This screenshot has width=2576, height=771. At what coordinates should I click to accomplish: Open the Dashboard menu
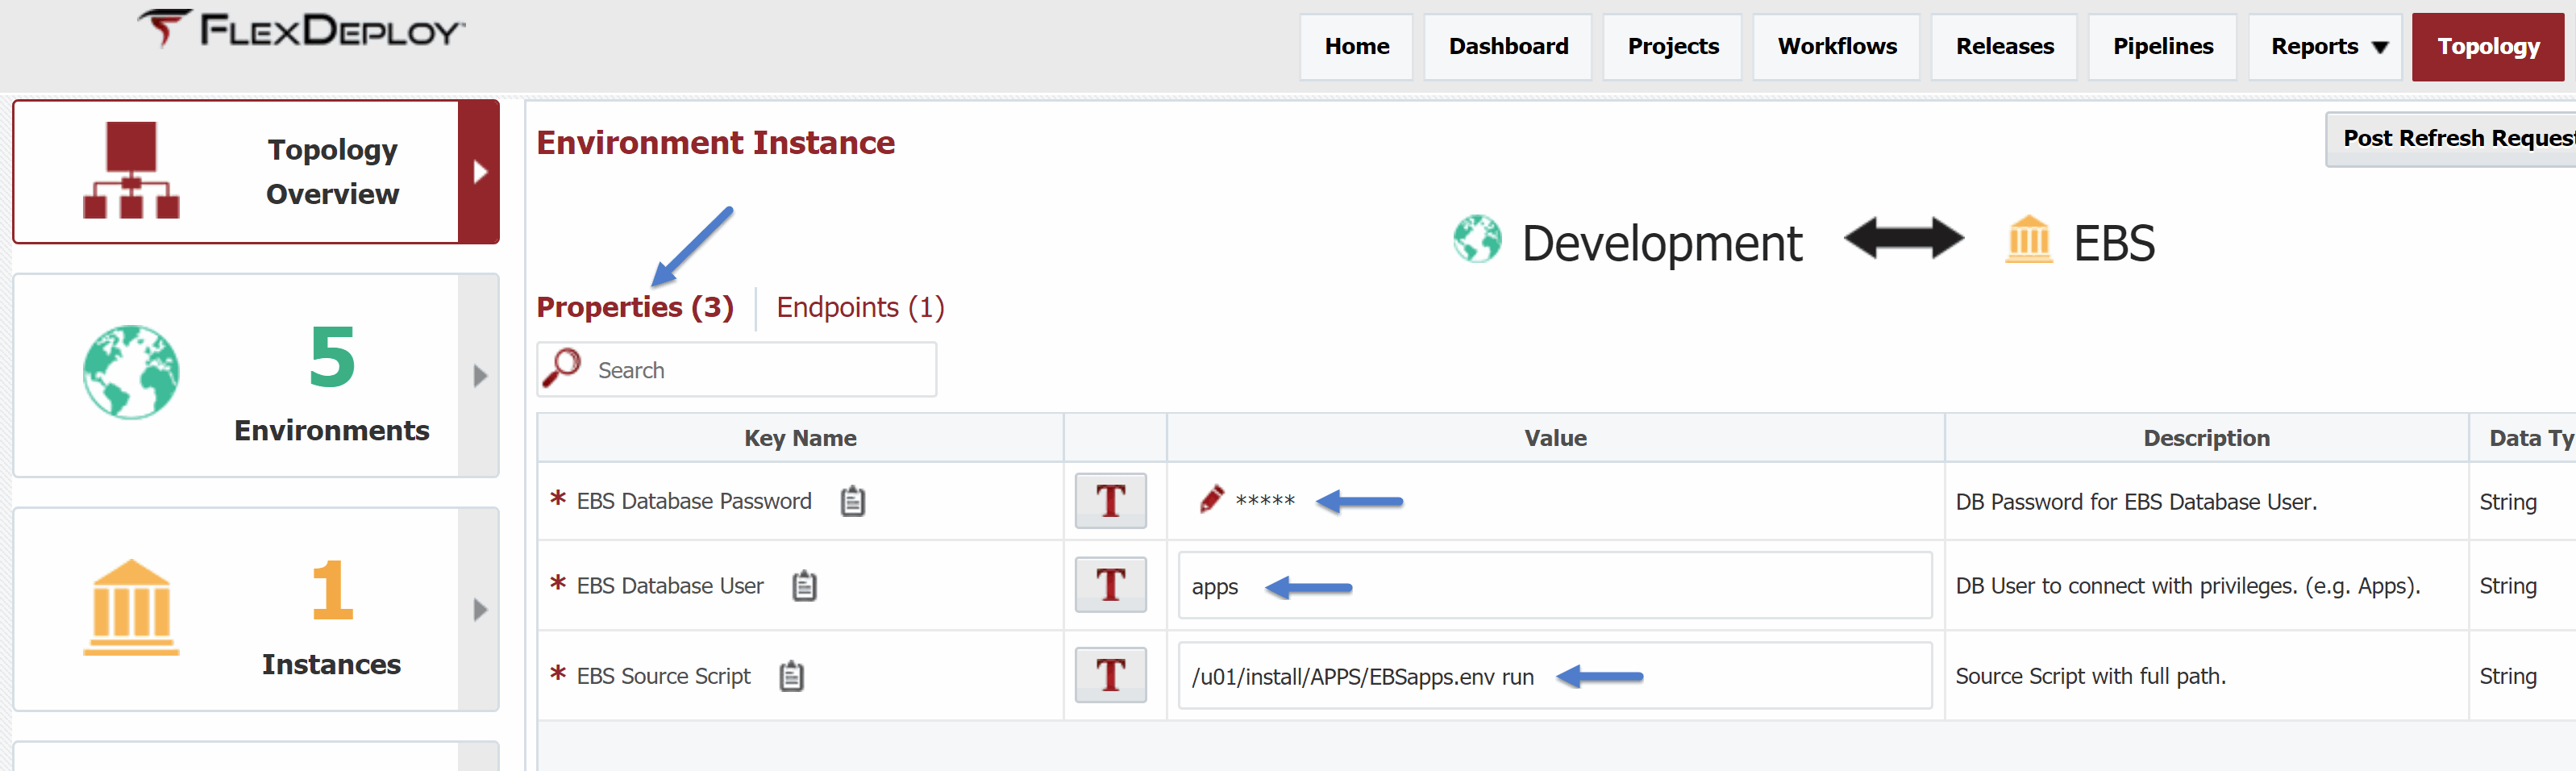[1507, 47]
